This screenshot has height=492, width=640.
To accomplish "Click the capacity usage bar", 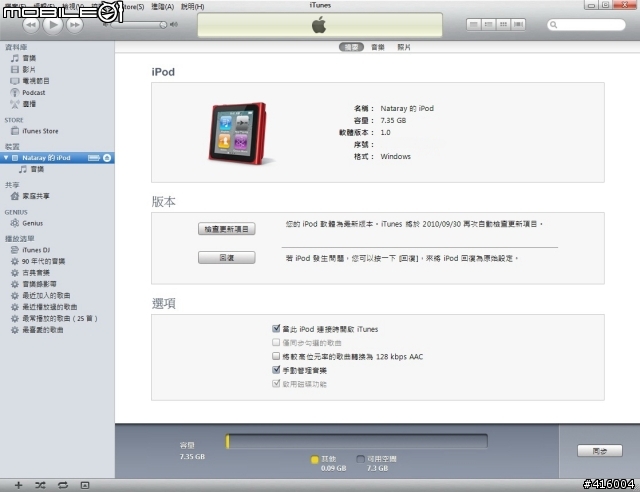I will coord(357,441).
